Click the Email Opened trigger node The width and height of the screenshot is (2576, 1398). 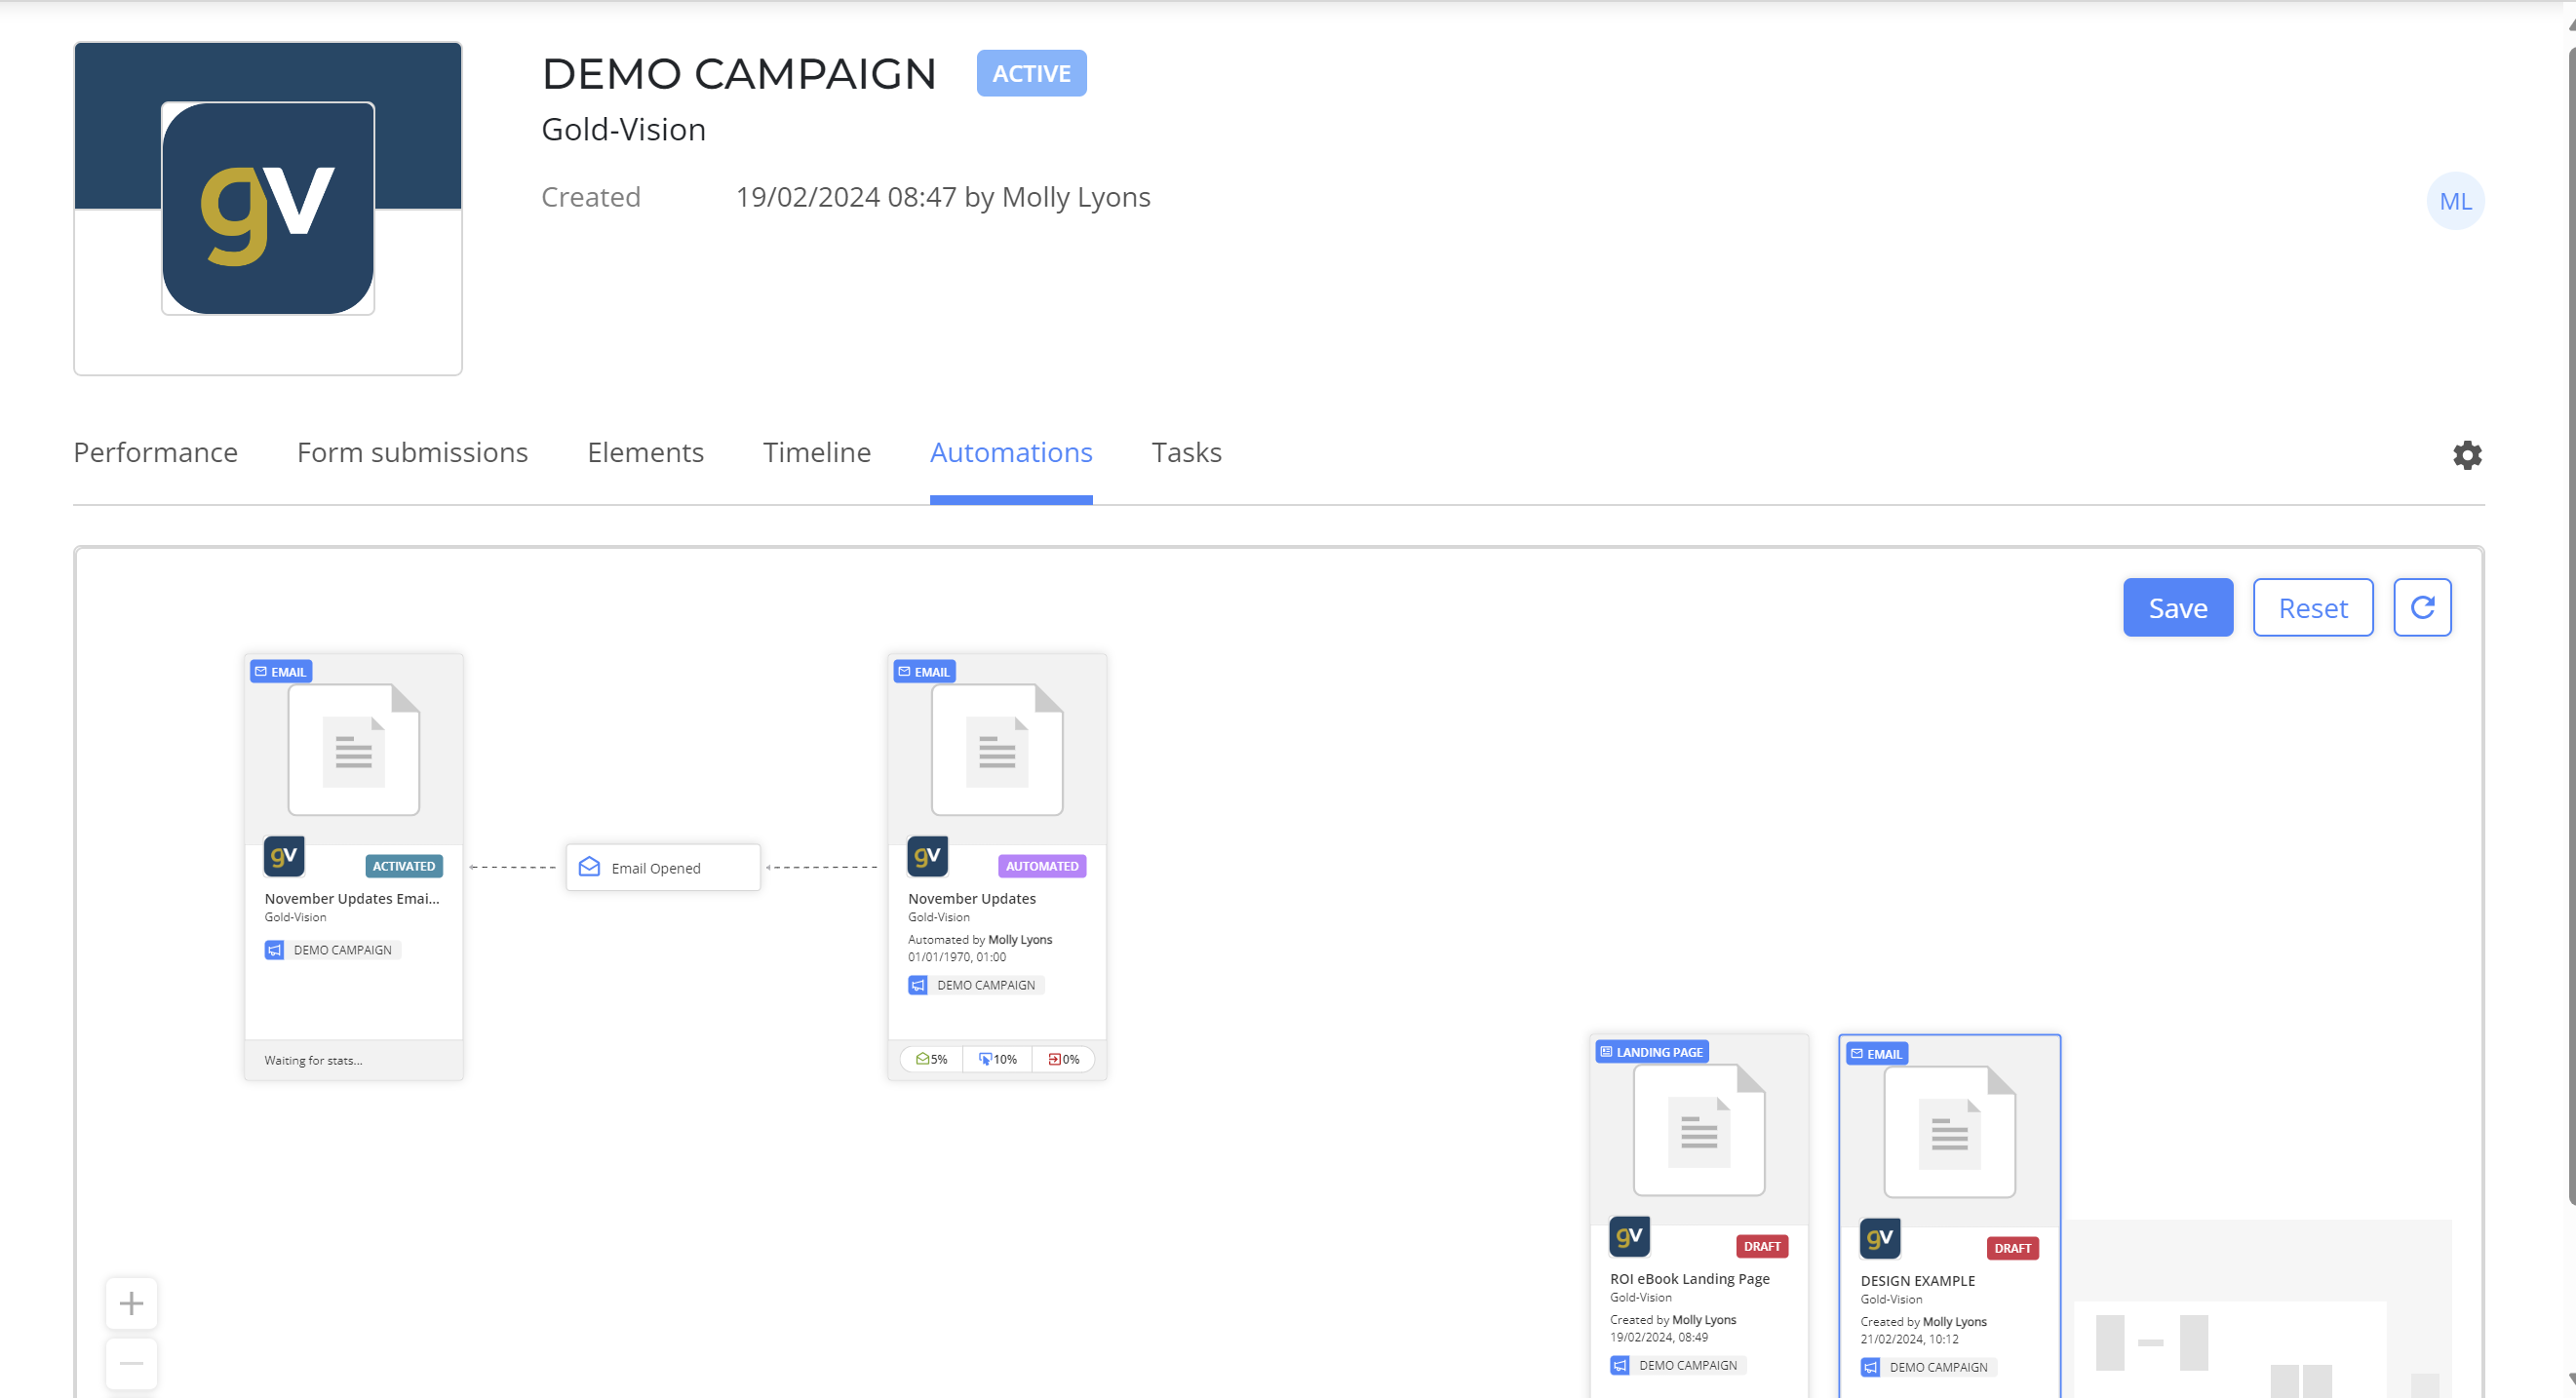663,867
